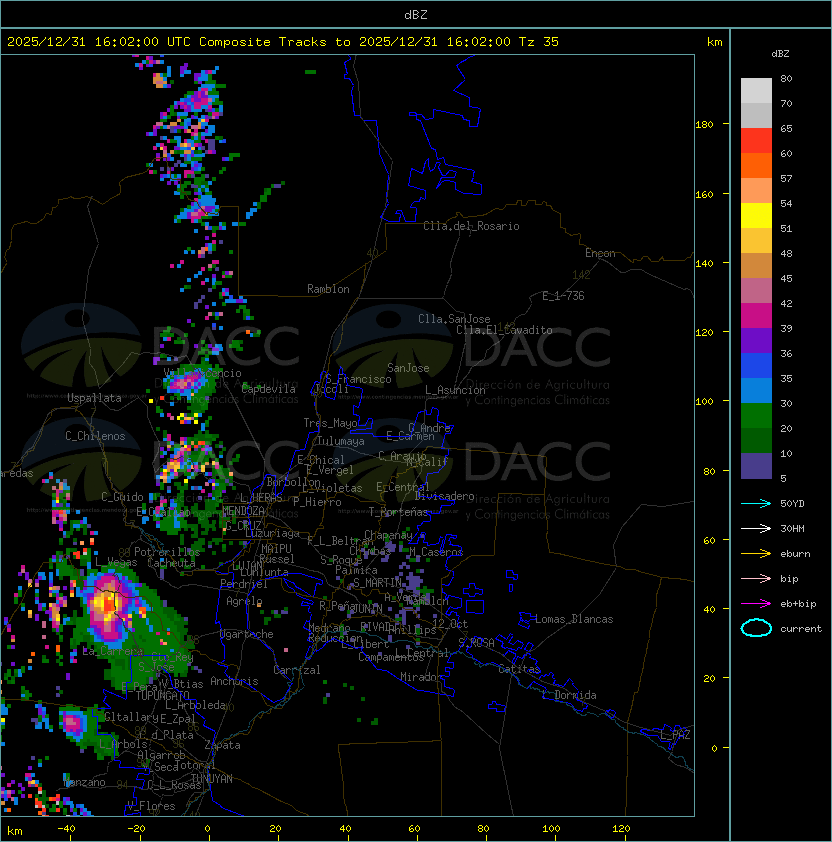
Task: Click the 'Capdevila' map label
Action: point(269,389)
